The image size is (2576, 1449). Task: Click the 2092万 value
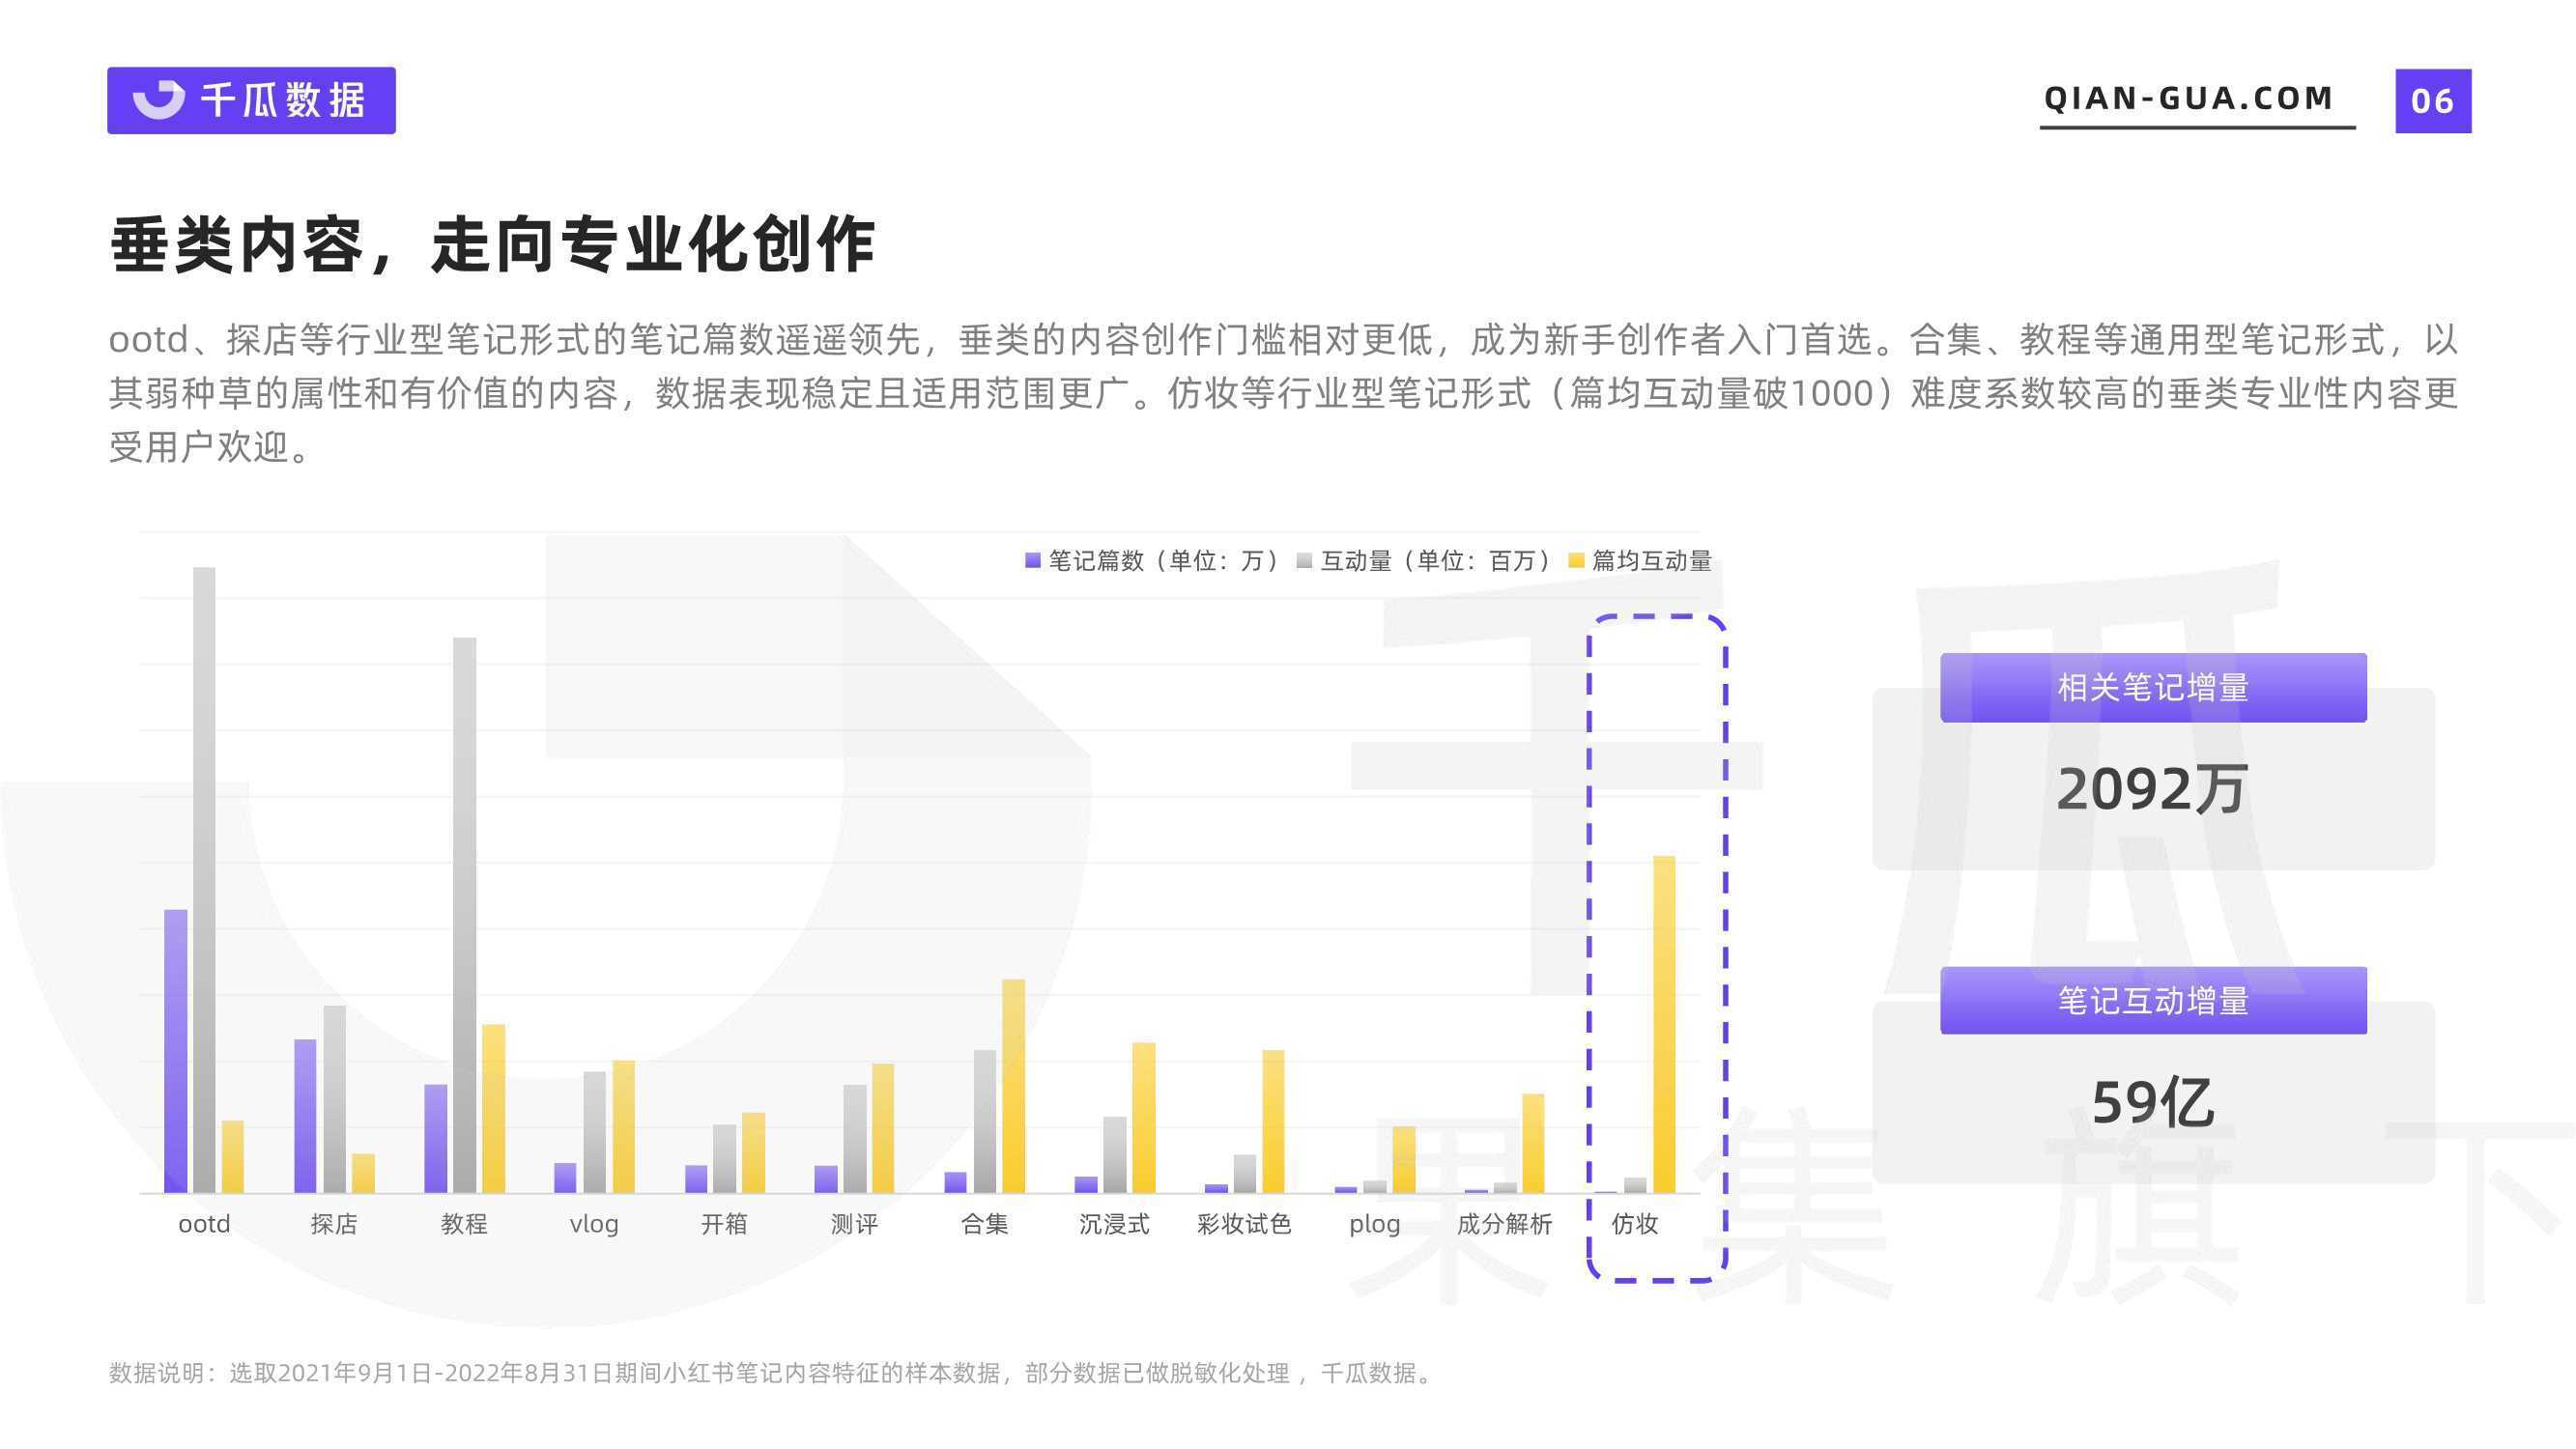[2153, 789]
